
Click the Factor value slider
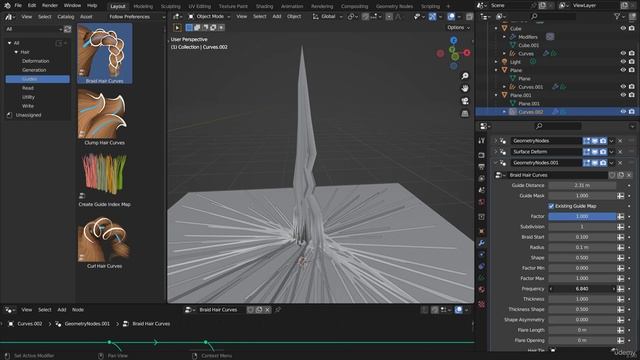[x=582, y=216]
